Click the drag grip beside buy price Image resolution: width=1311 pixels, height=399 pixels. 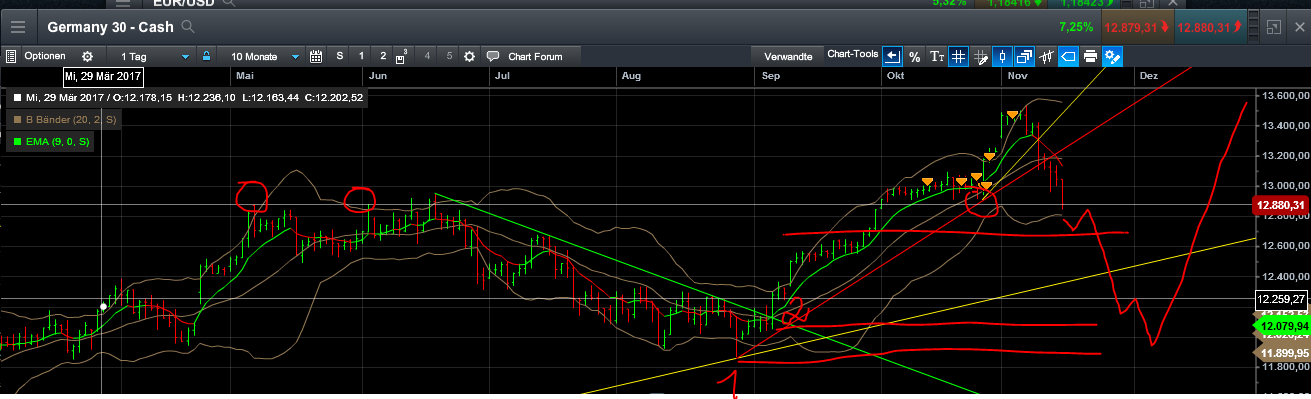[1253, 27]
